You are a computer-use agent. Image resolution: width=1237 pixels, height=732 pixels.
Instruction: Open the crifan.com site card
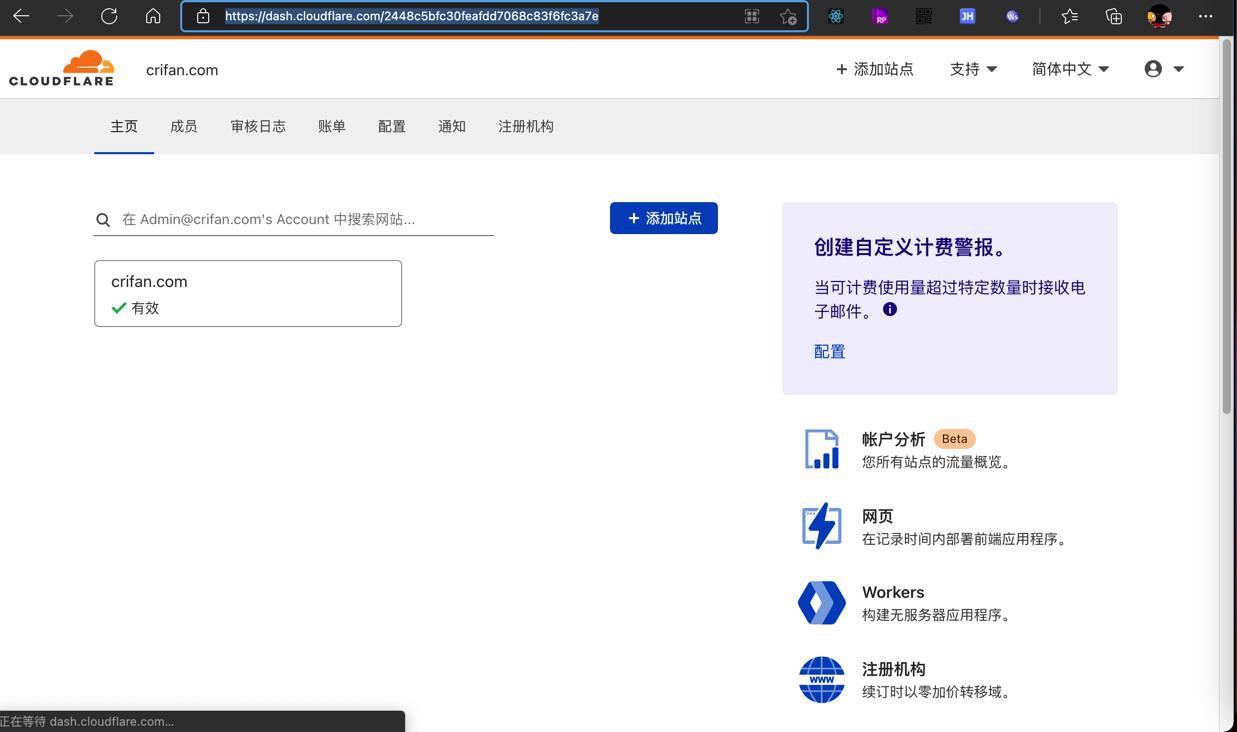248,293
